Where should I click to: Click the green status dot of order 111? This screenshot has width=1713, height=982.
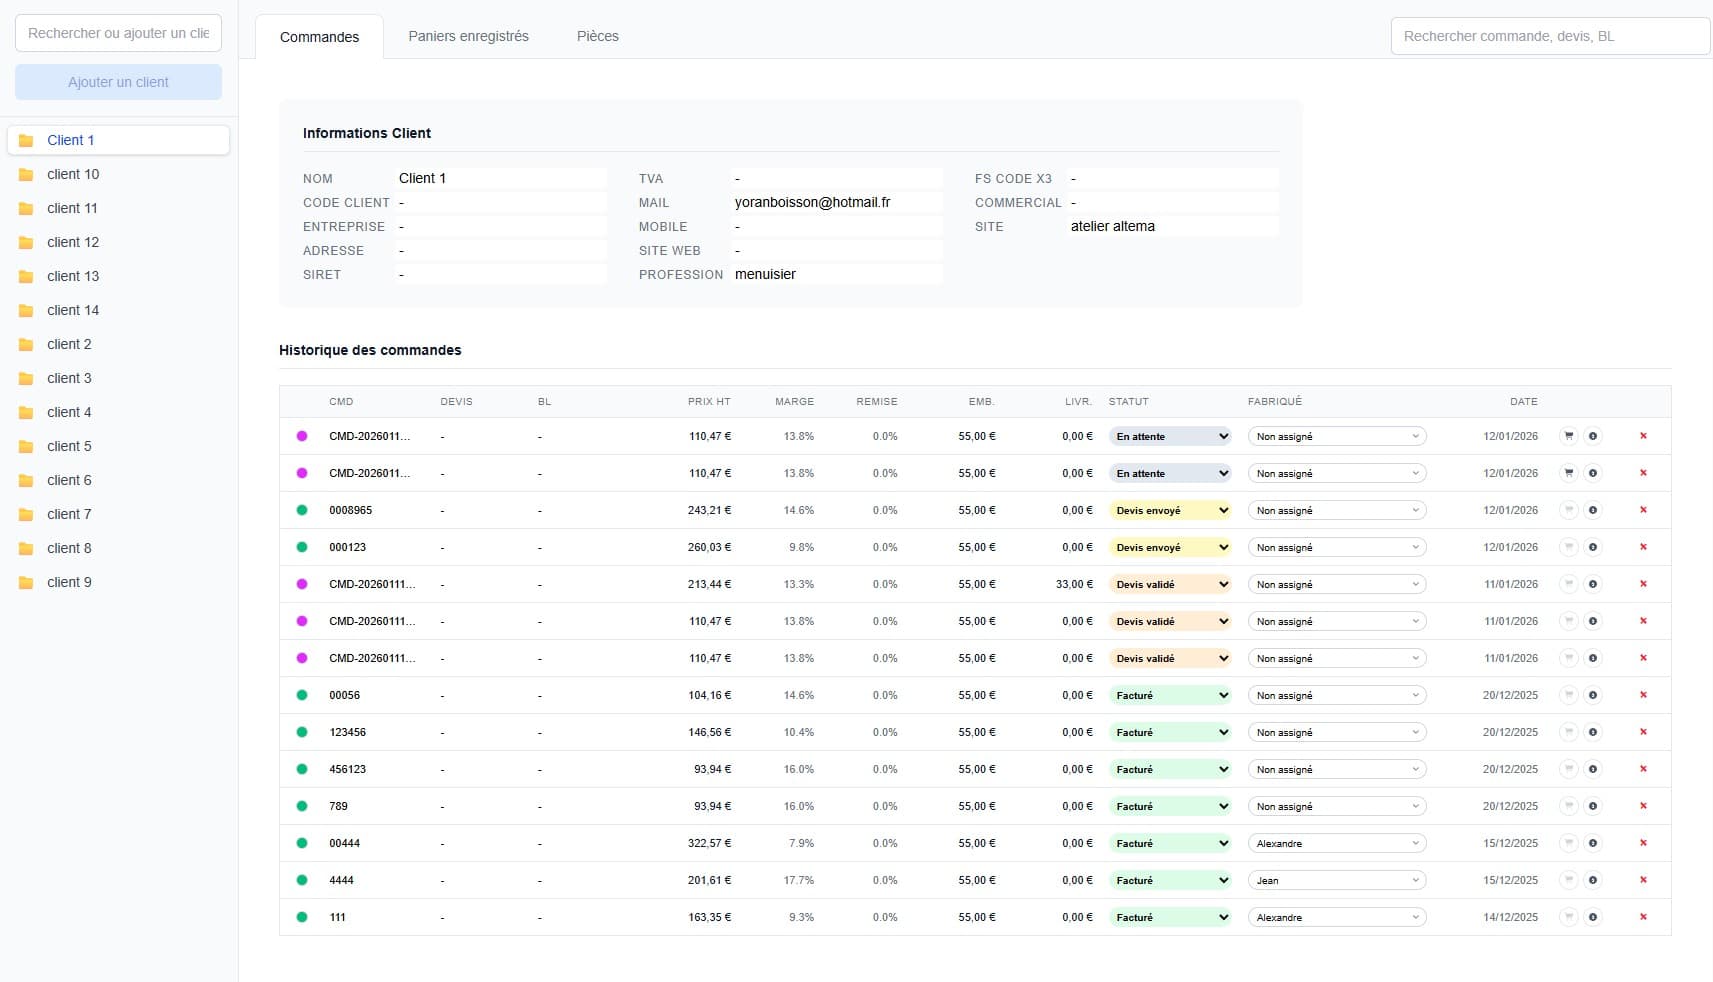302,917
